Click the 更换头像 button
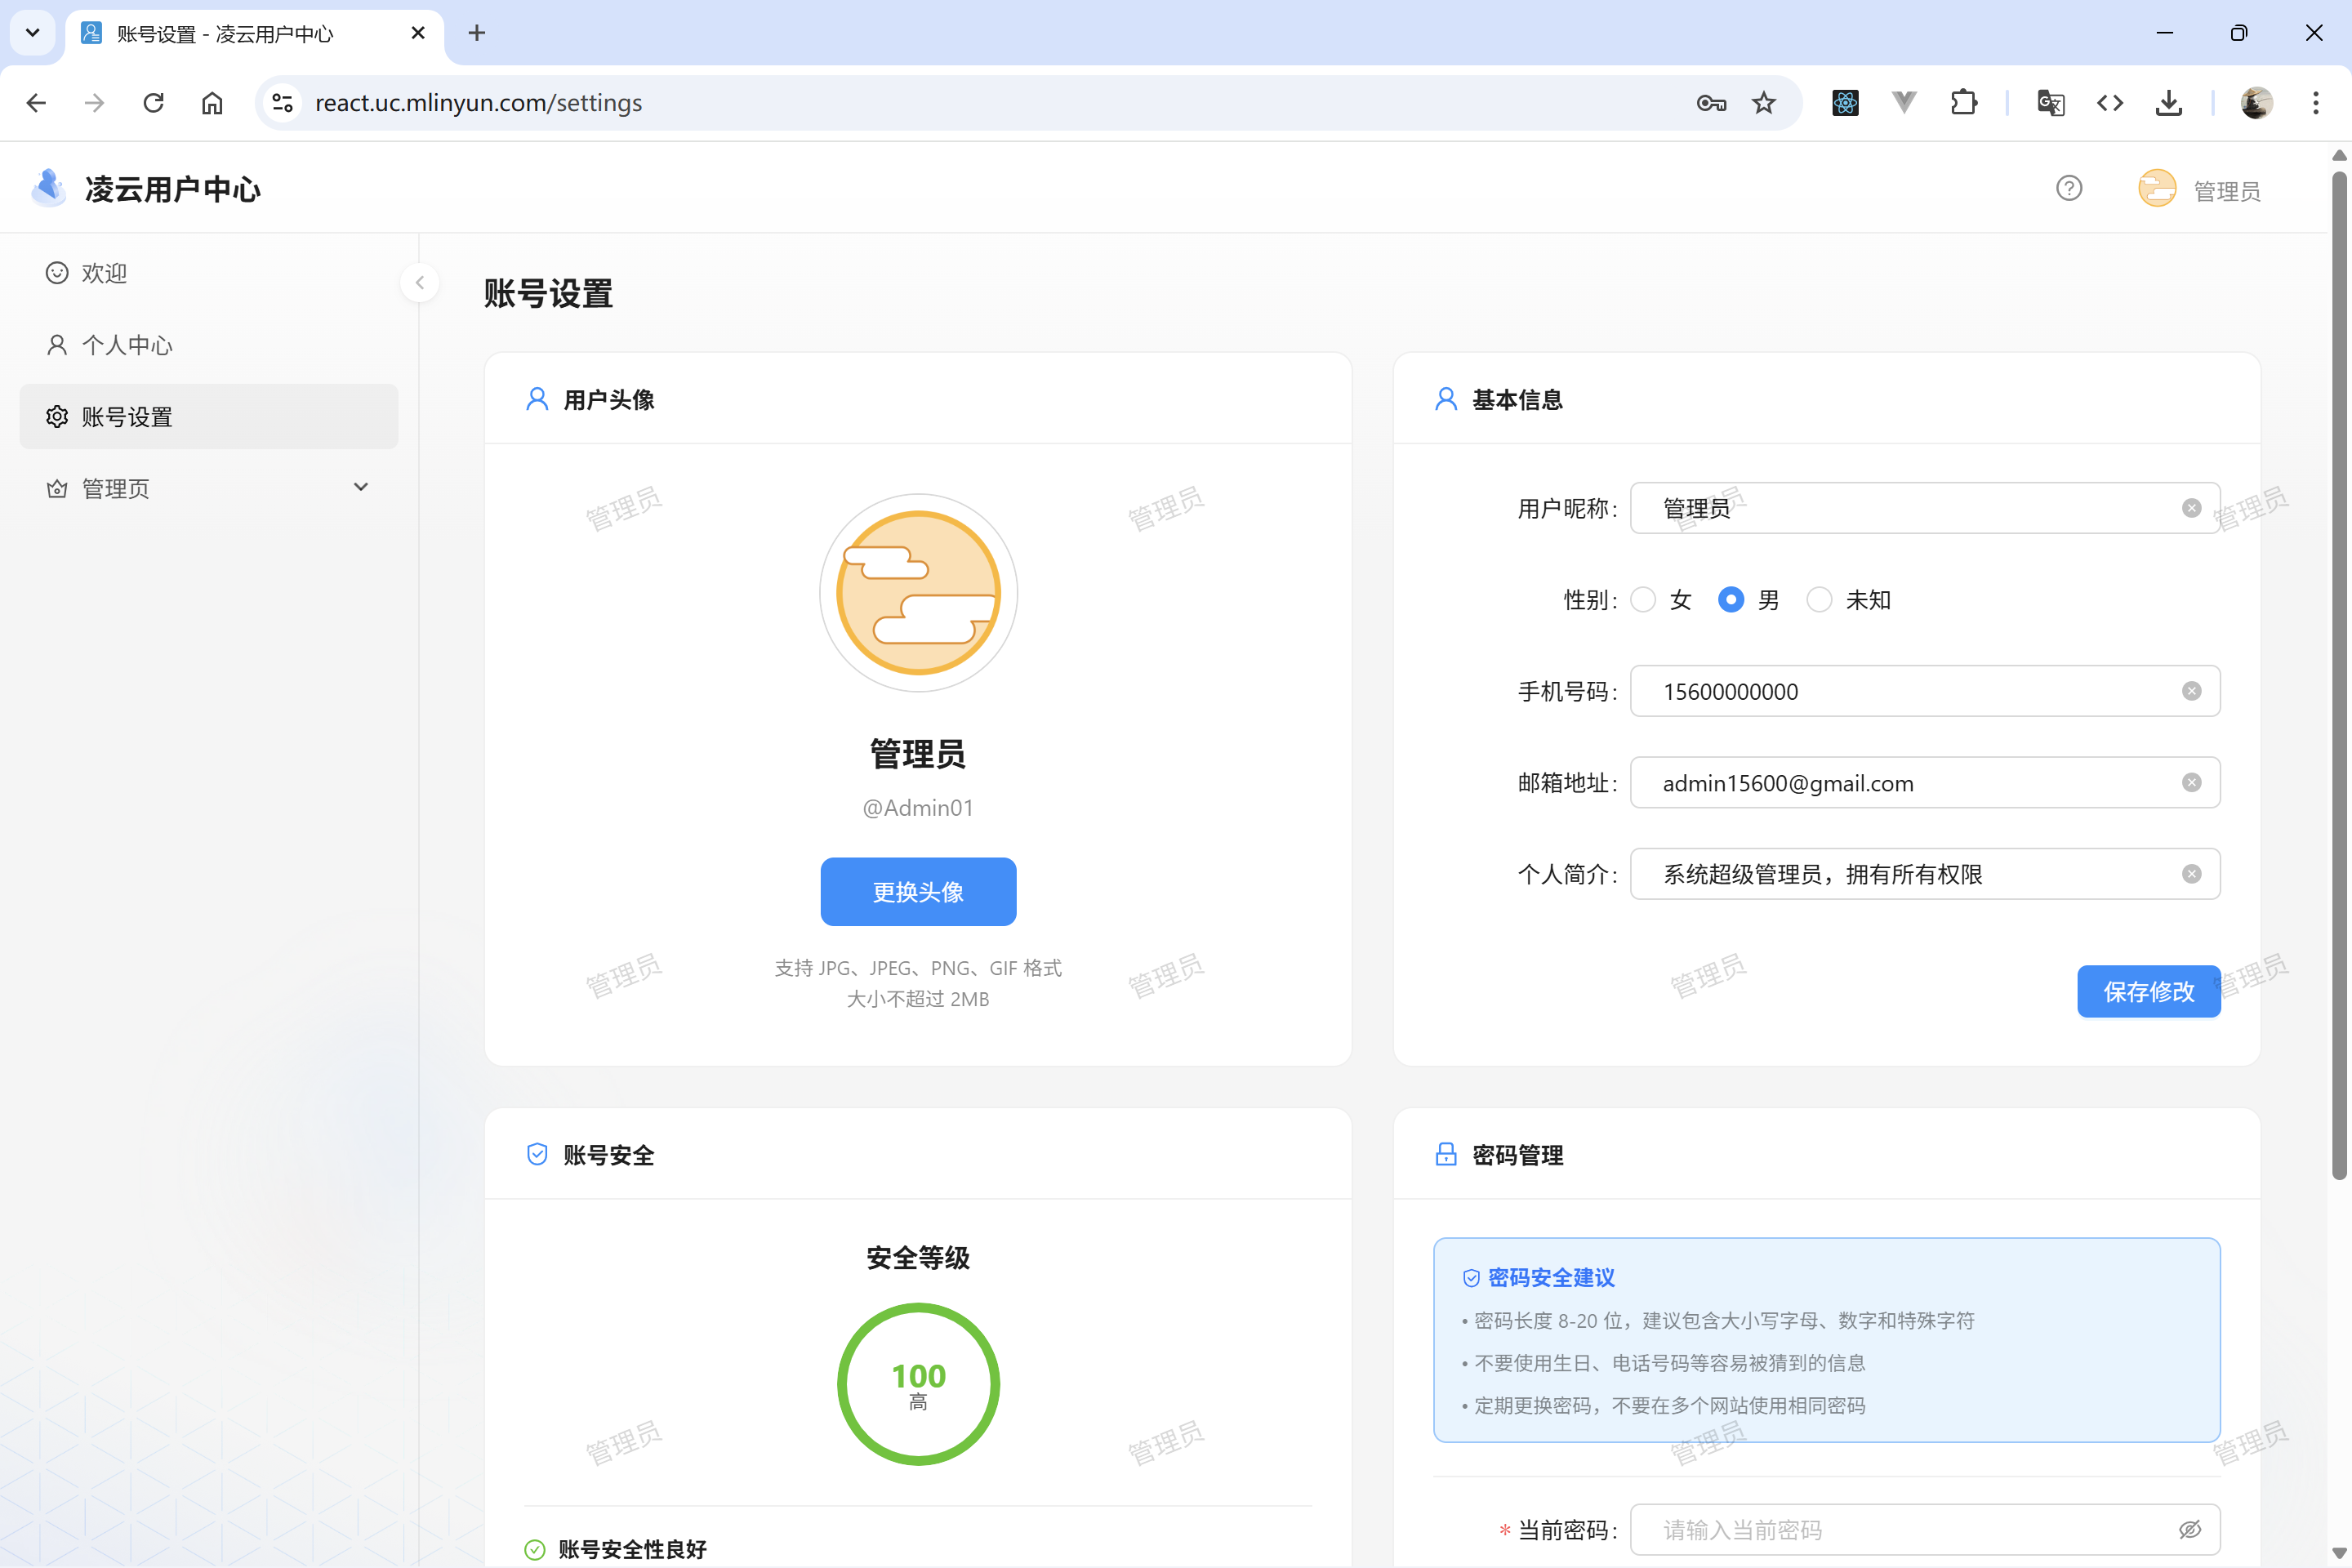Image resolution: width=2352 pixels, height=1568 pixels. pos(918,891)
